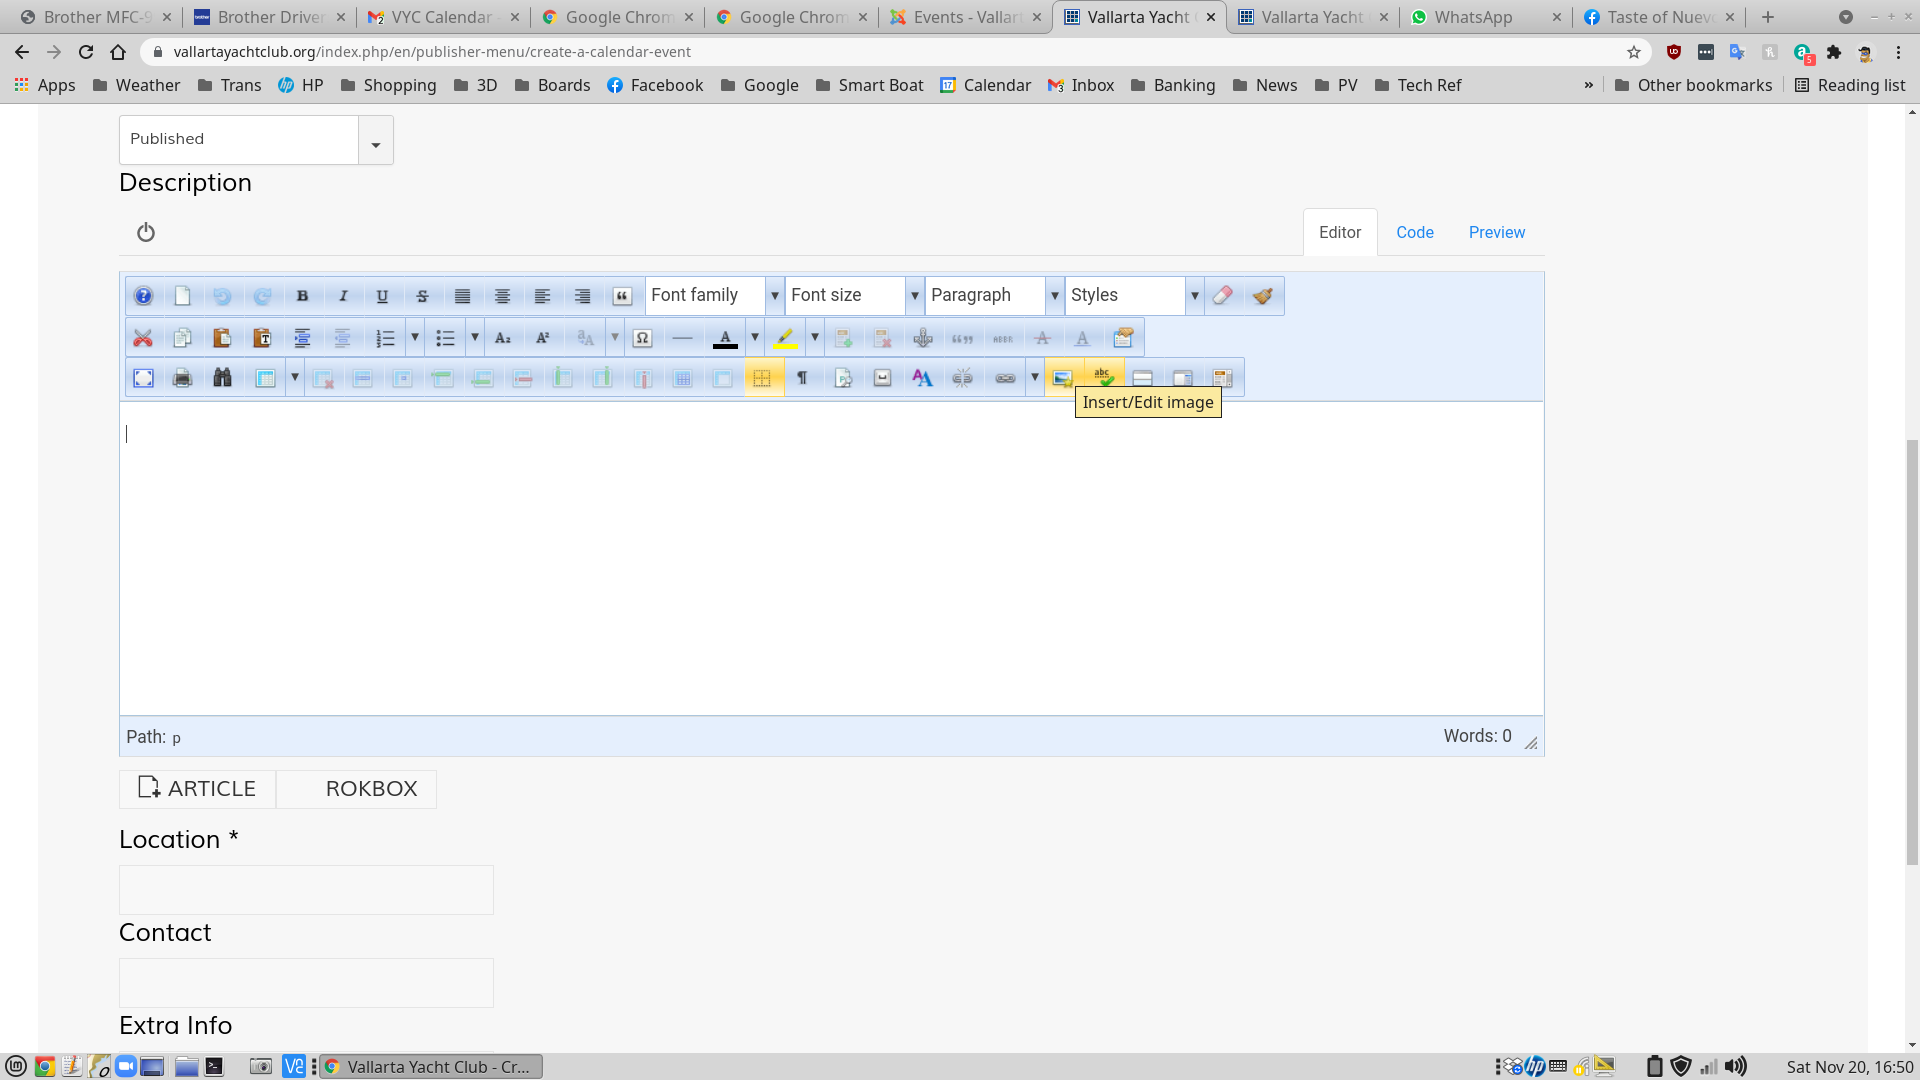Click the Editor view button
The width and height of the screenshot is (1920, 1080).
1340,232
